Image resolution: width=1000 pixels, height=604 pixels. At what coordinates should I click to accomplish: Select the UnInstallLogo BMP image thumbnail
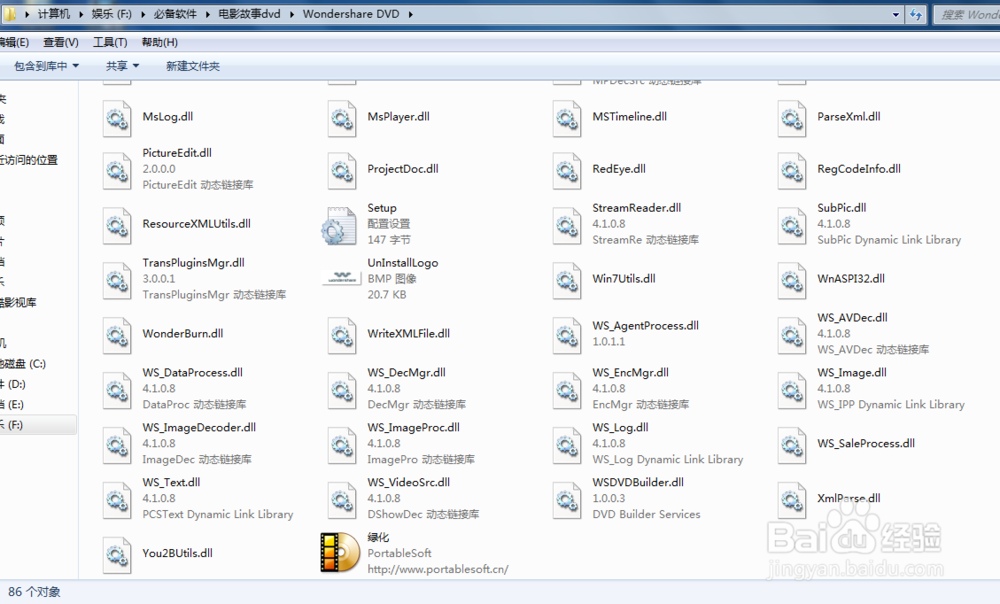coord(342,278)
